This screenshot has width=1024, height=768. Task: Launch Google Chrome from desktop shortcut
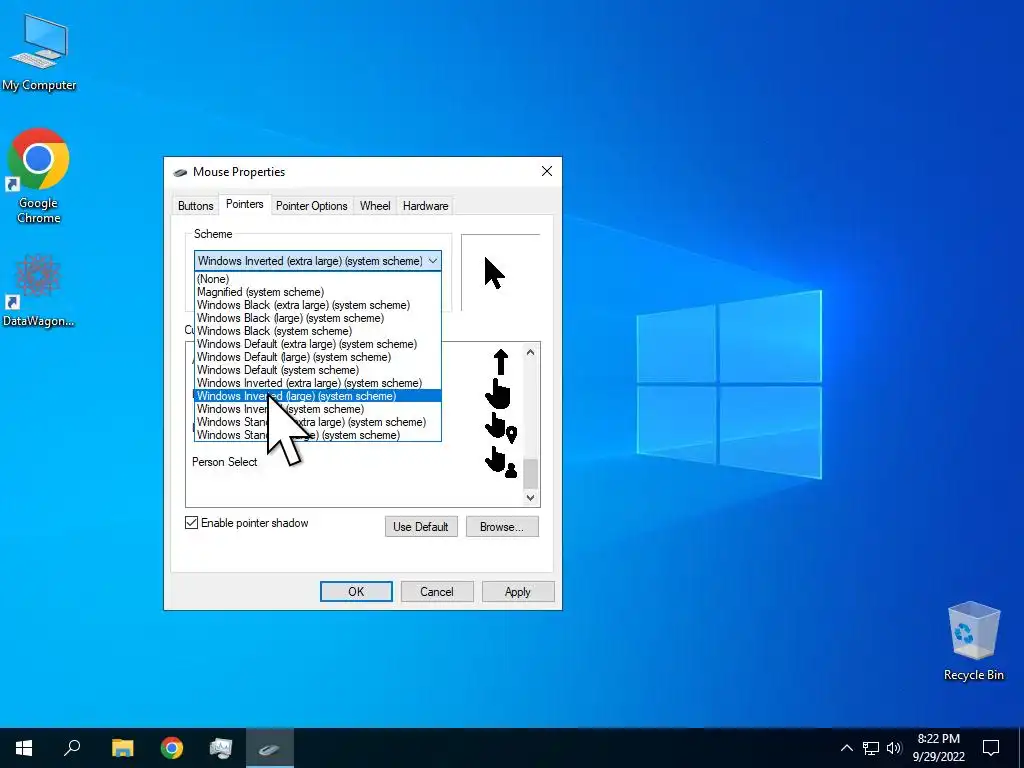click(x=38, y=176)
